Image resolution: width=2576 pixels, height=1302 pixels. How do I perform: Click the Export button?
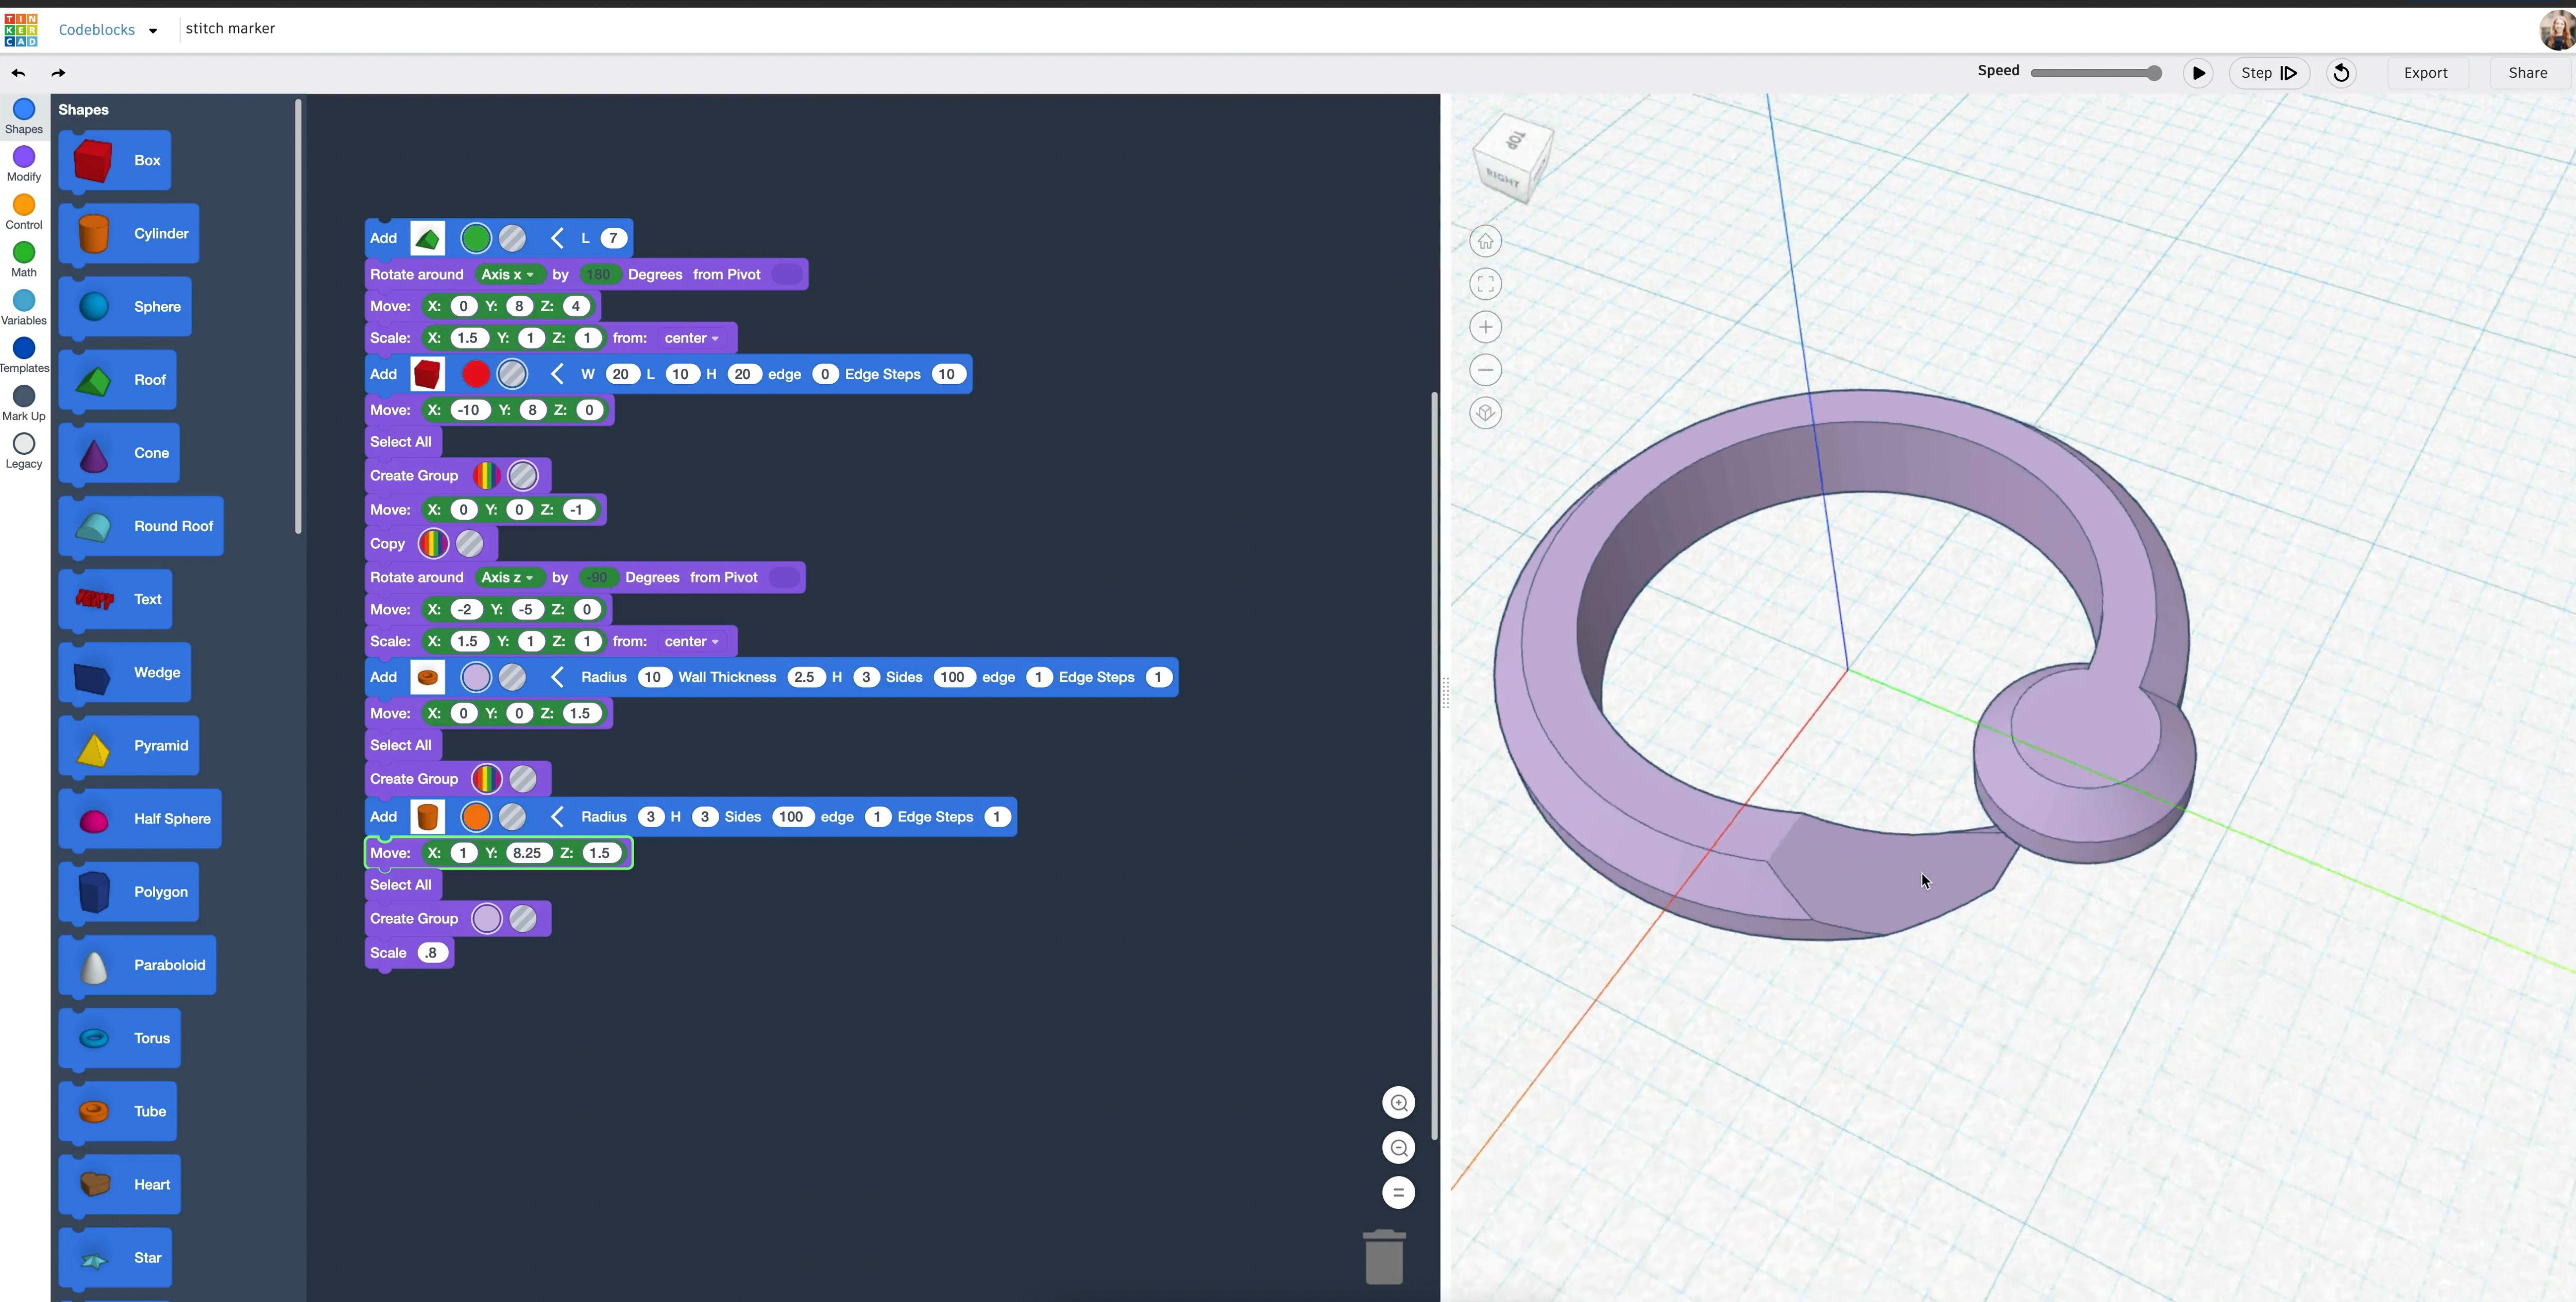(2425, 73)
